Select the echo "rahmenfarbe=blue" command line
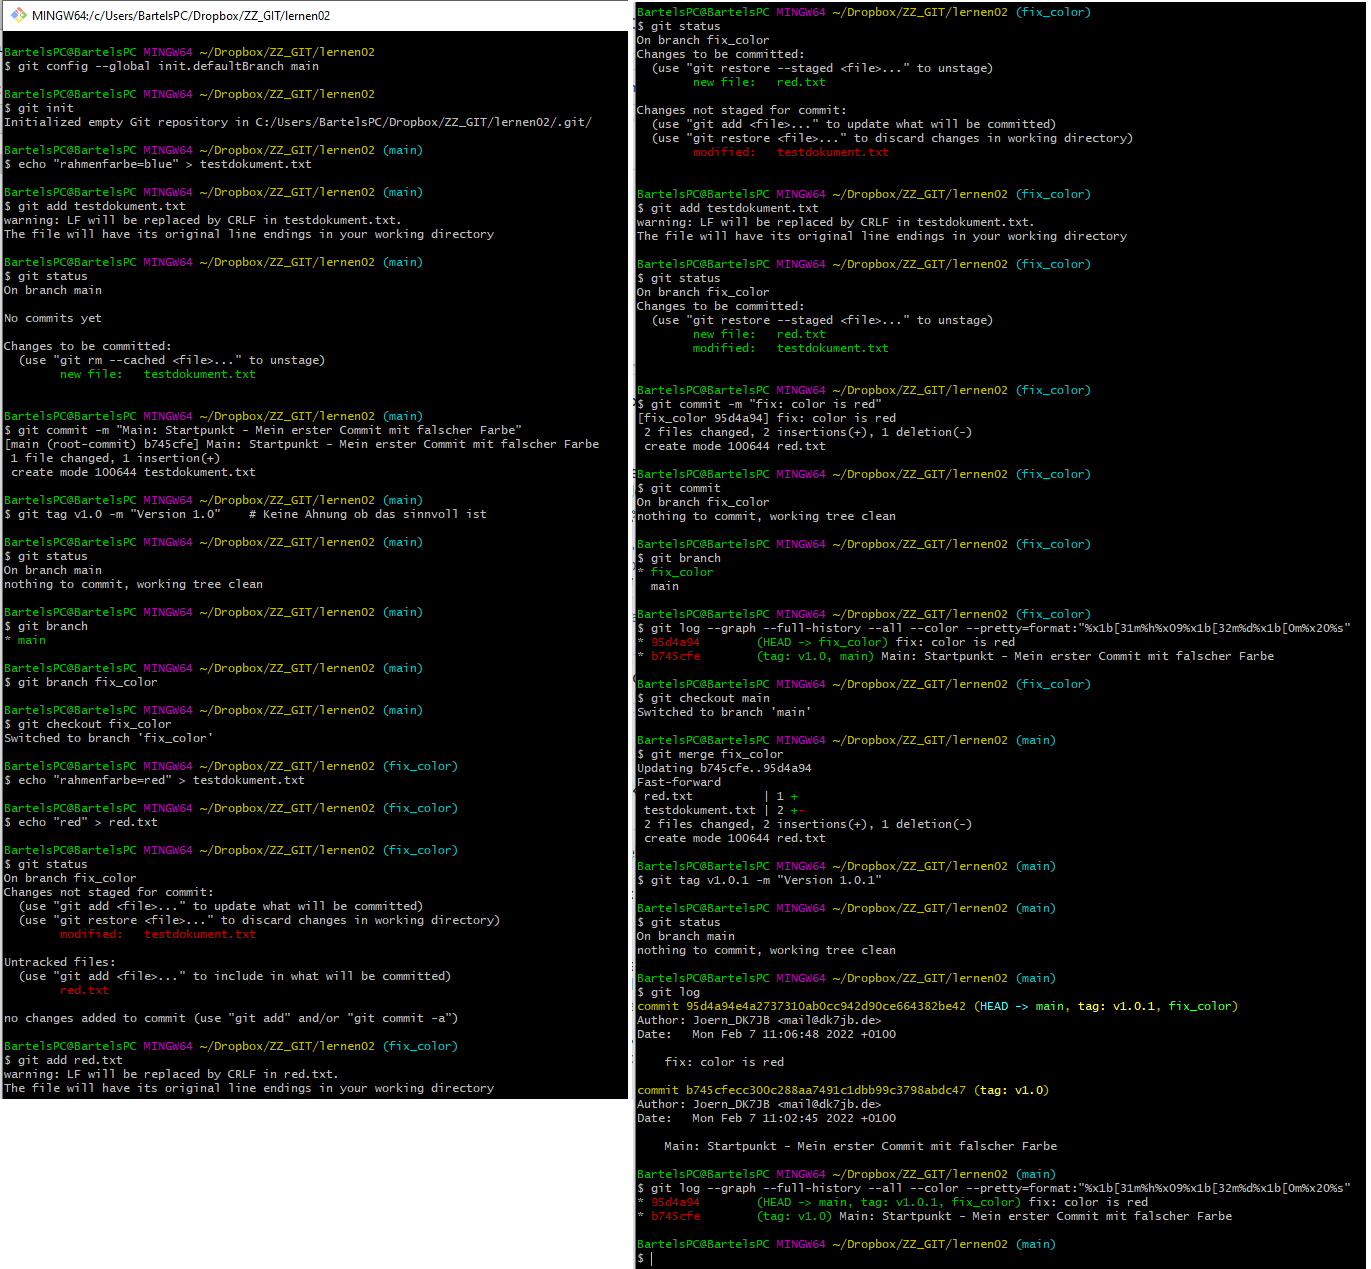 [158, 164]
